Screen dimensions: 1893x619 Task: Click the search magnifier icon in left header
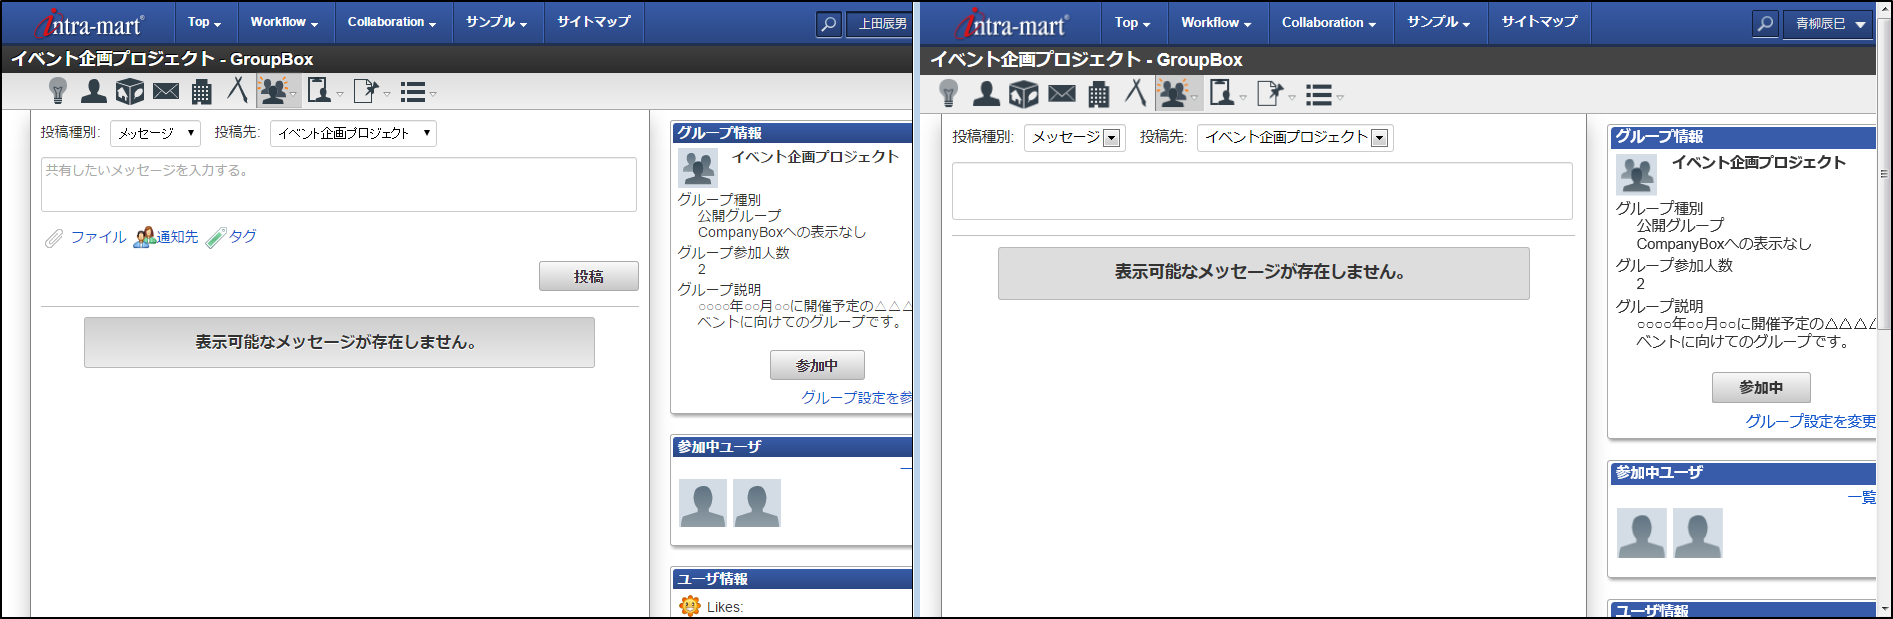point(828,24)
